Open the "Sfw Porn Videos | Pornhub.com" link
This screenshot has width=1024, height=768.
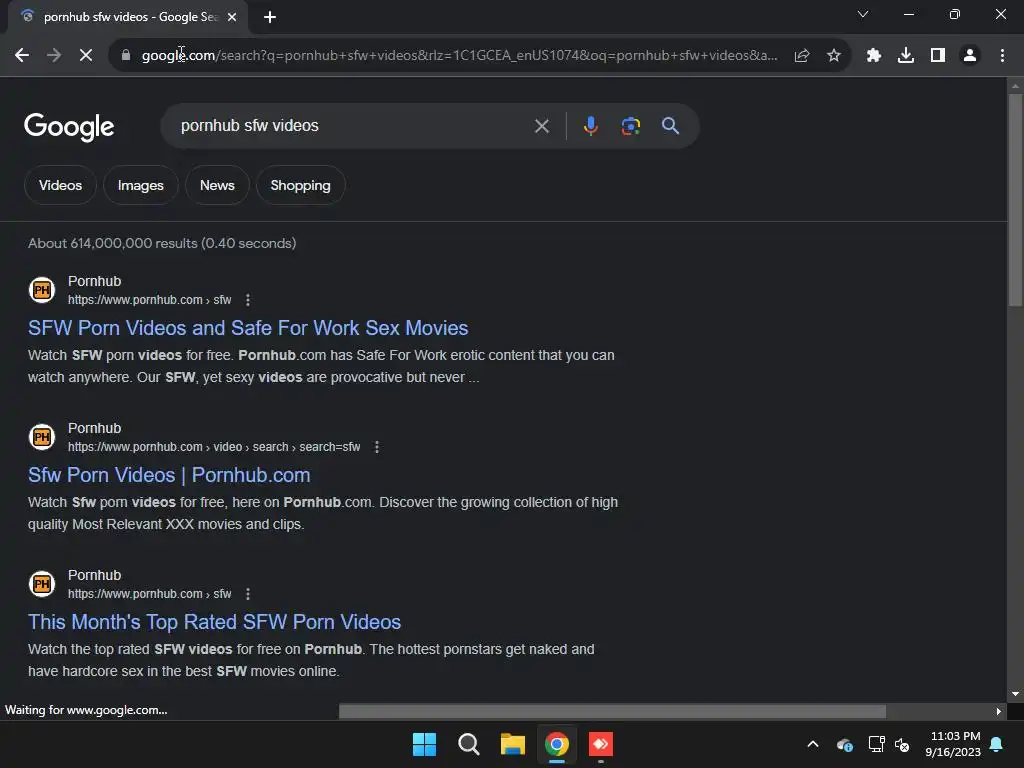coord(169,475)
